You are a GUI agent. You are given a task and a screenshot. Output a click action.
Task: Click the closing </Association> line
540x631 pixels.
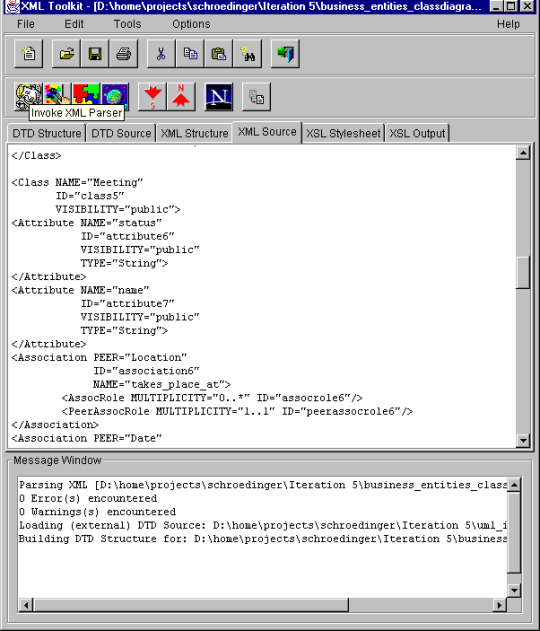(x=55, y=425)
